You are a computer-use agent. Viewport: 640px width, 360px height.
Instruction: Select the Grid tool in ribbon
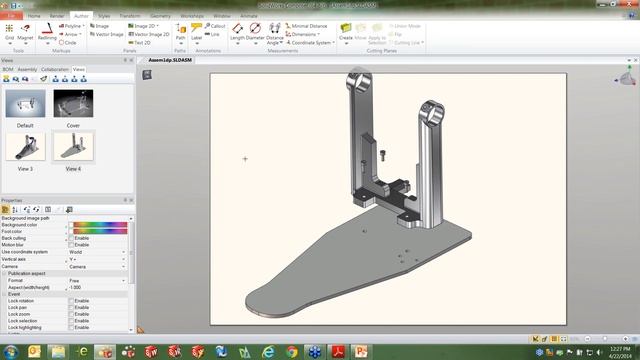pyautogui.click(x=9, y=32)
